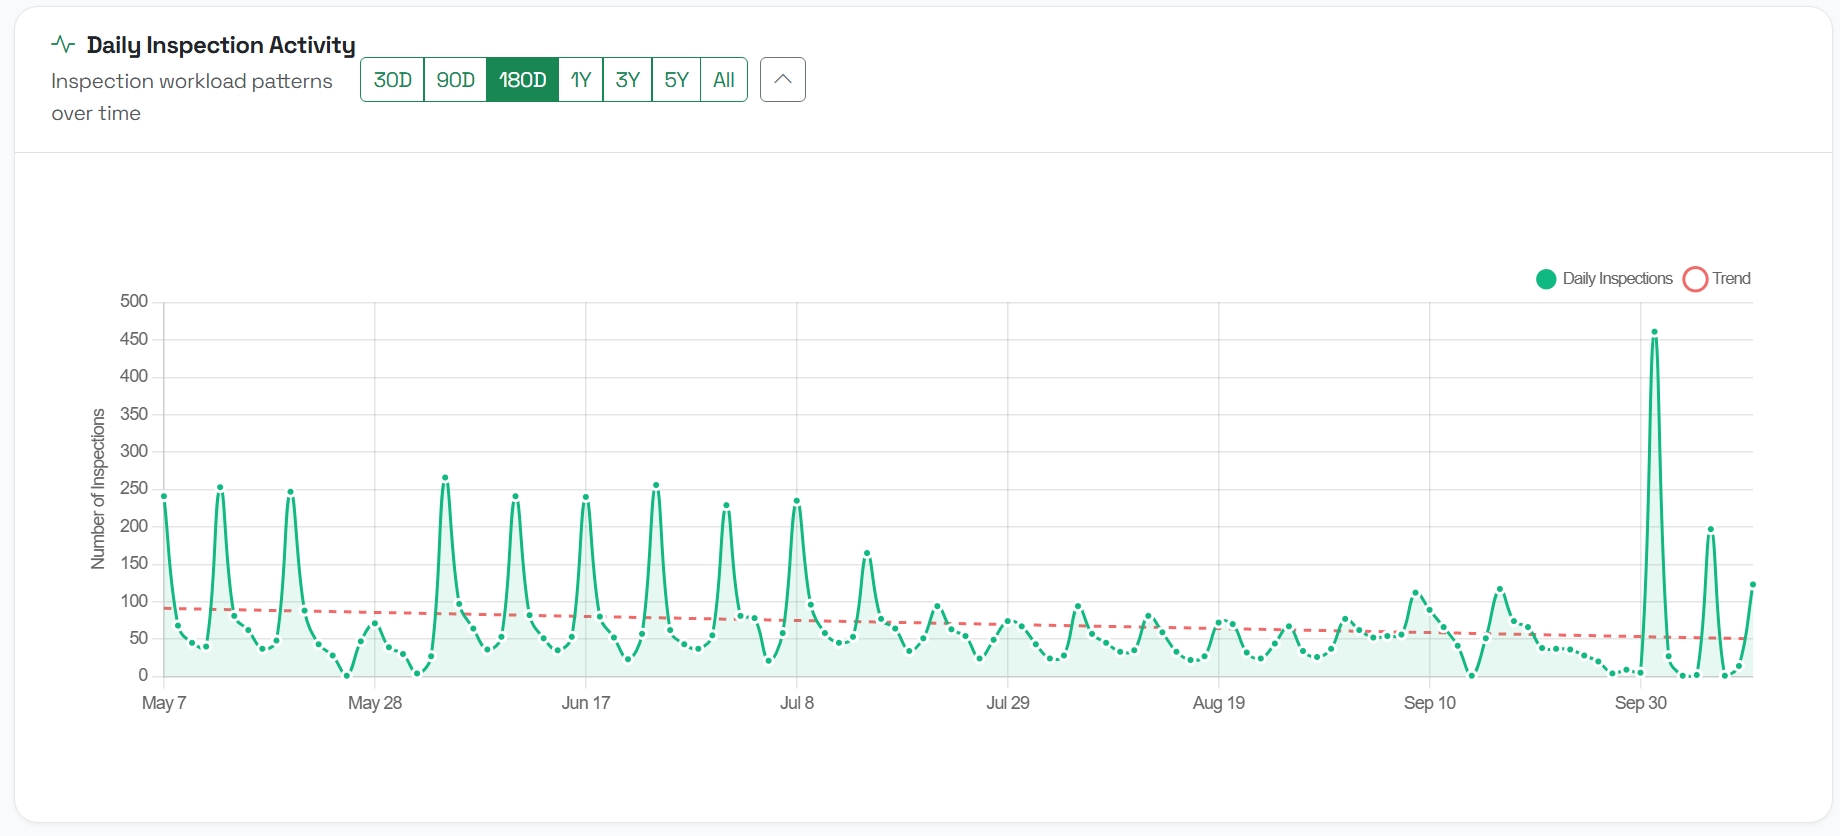Click the Number of Inspections axis title
The image size is (1840, 836).
pyautogui.click(x=98, y=489)
